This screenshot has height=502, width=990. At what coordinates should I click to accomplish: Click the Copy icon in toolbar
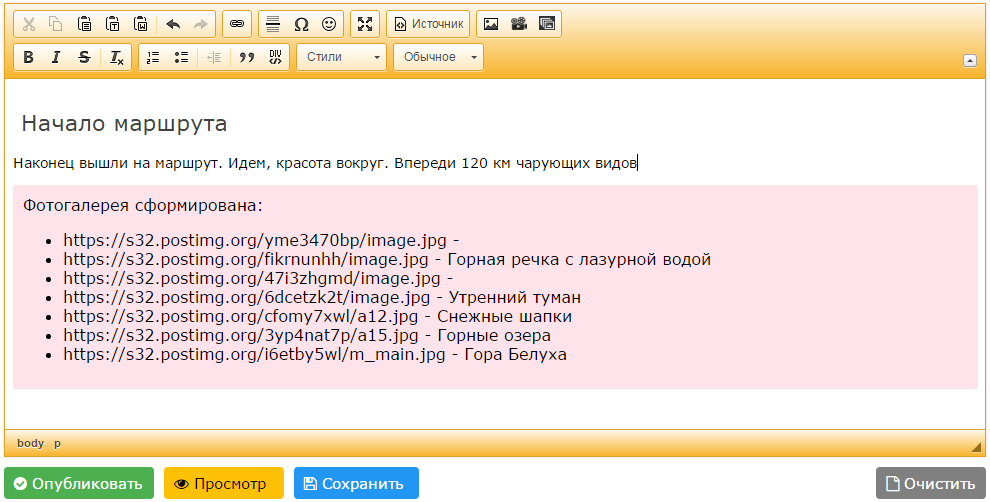(x=56, y=24)
